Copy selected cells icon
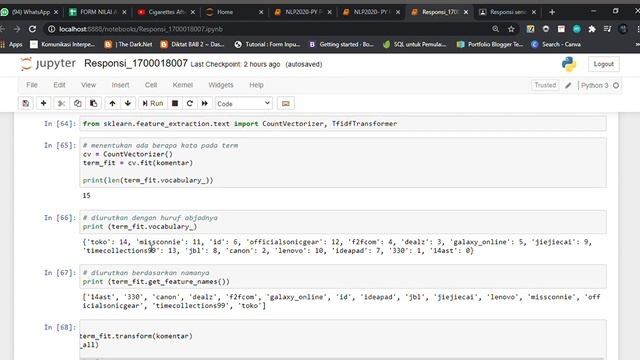This screenshot has height=360, width=640. [78, 104]
